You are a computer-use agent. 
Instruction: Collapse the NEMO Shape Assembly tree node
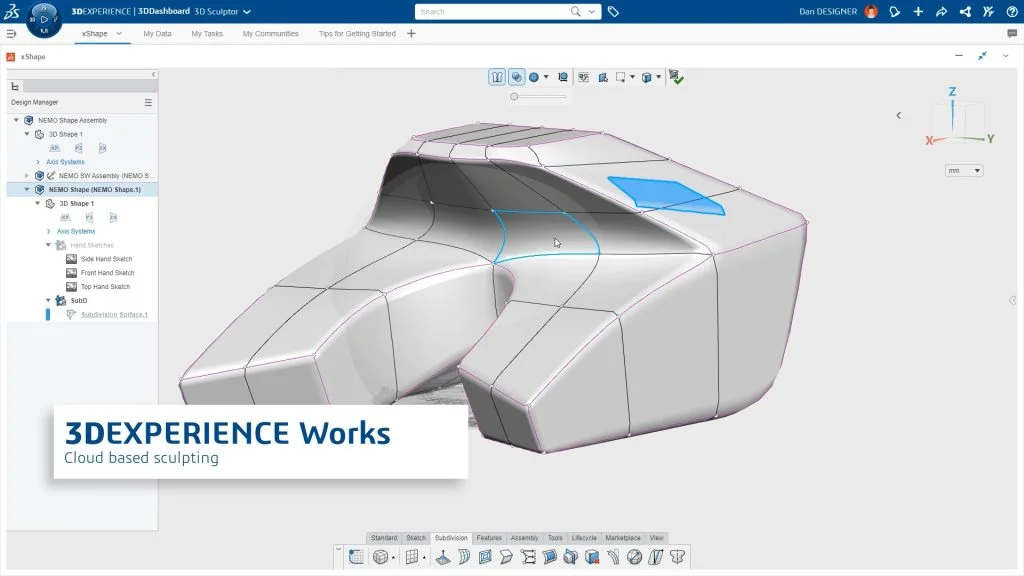pyautogui.click(x=16, y=120)
